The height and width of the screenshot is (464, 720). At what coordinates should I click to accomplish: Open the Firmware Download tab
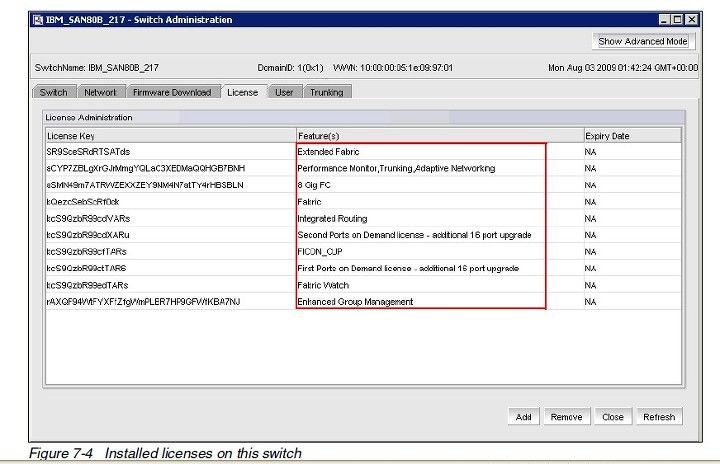[x=172, y=92]
